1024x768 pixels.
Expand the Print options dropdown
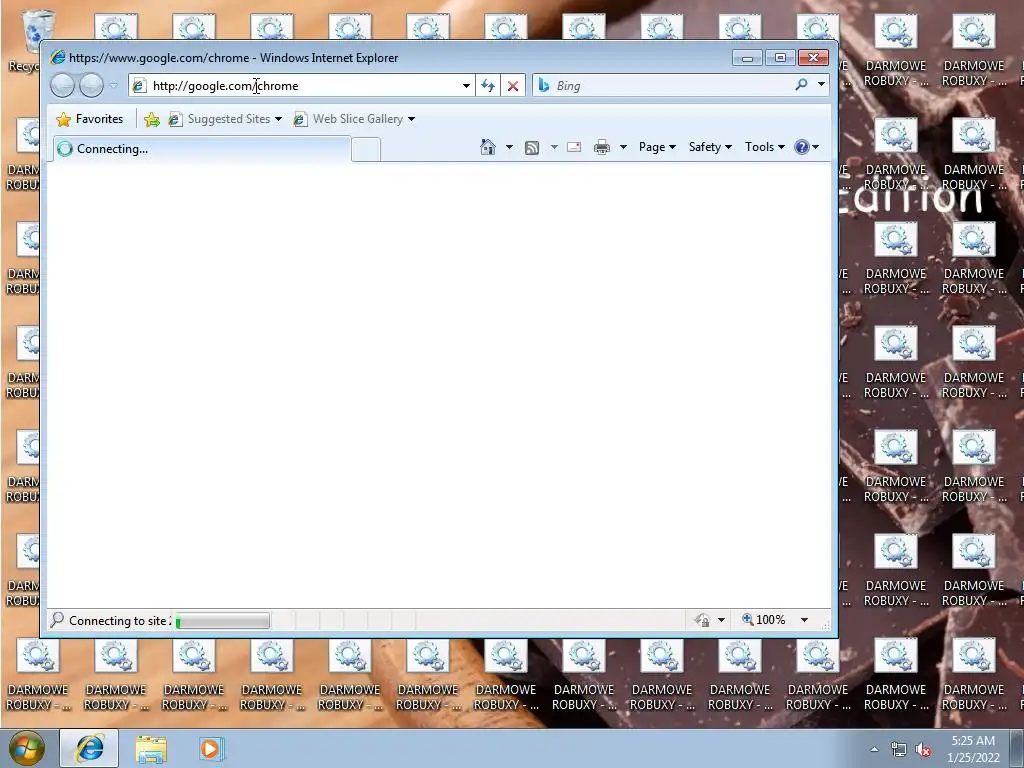pyautogui.click(x=623, y=147)
